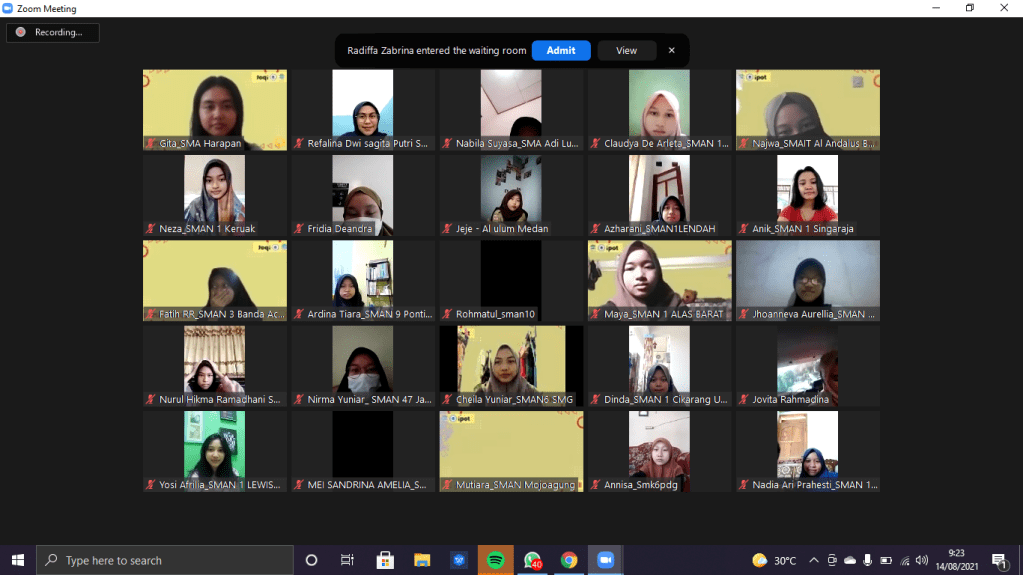The height and width of the screenshot is (575, 1023).
Task: Open Google Chrome from the taskbar
Action: 569,560
